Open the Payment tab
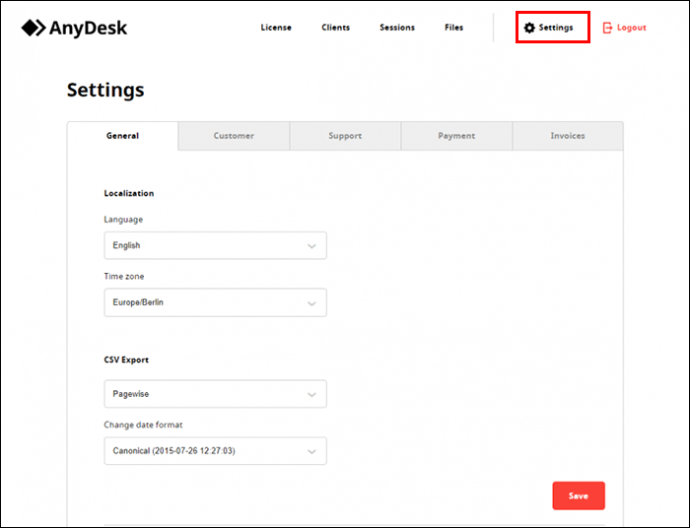 tap(456, 136)
